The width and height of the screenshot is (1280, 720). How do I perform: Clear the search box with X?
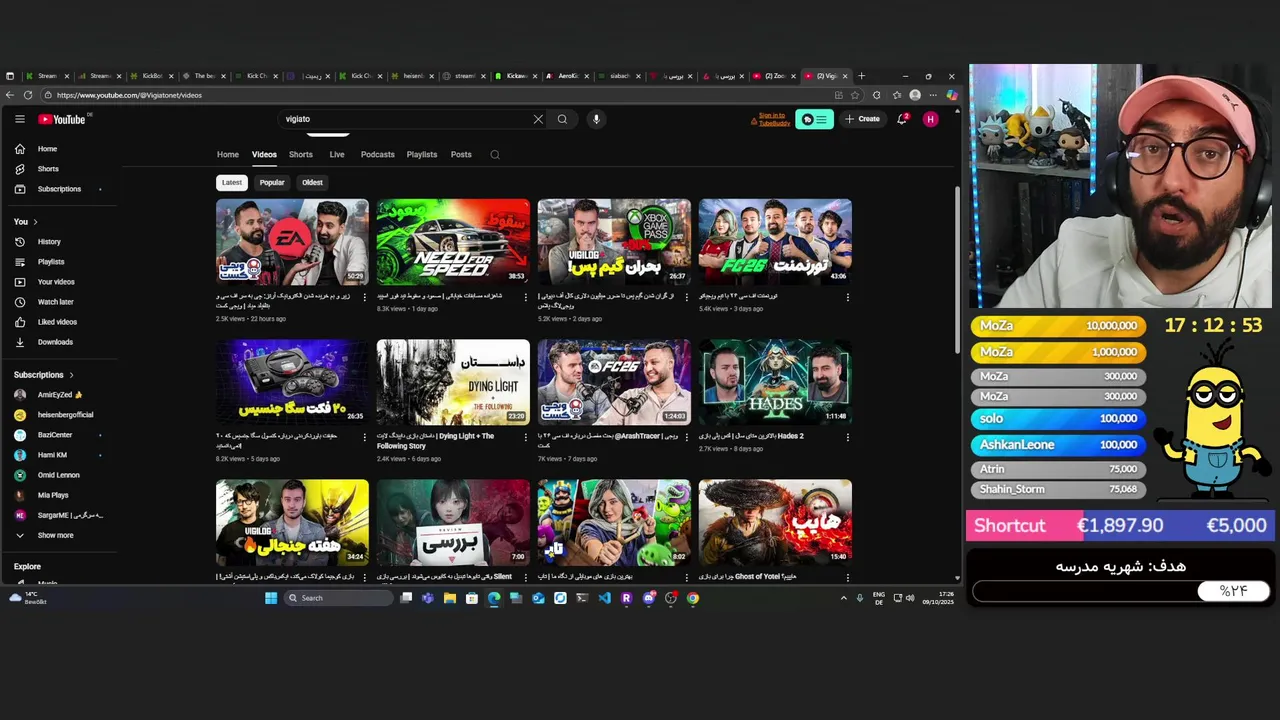click(538, 119)
